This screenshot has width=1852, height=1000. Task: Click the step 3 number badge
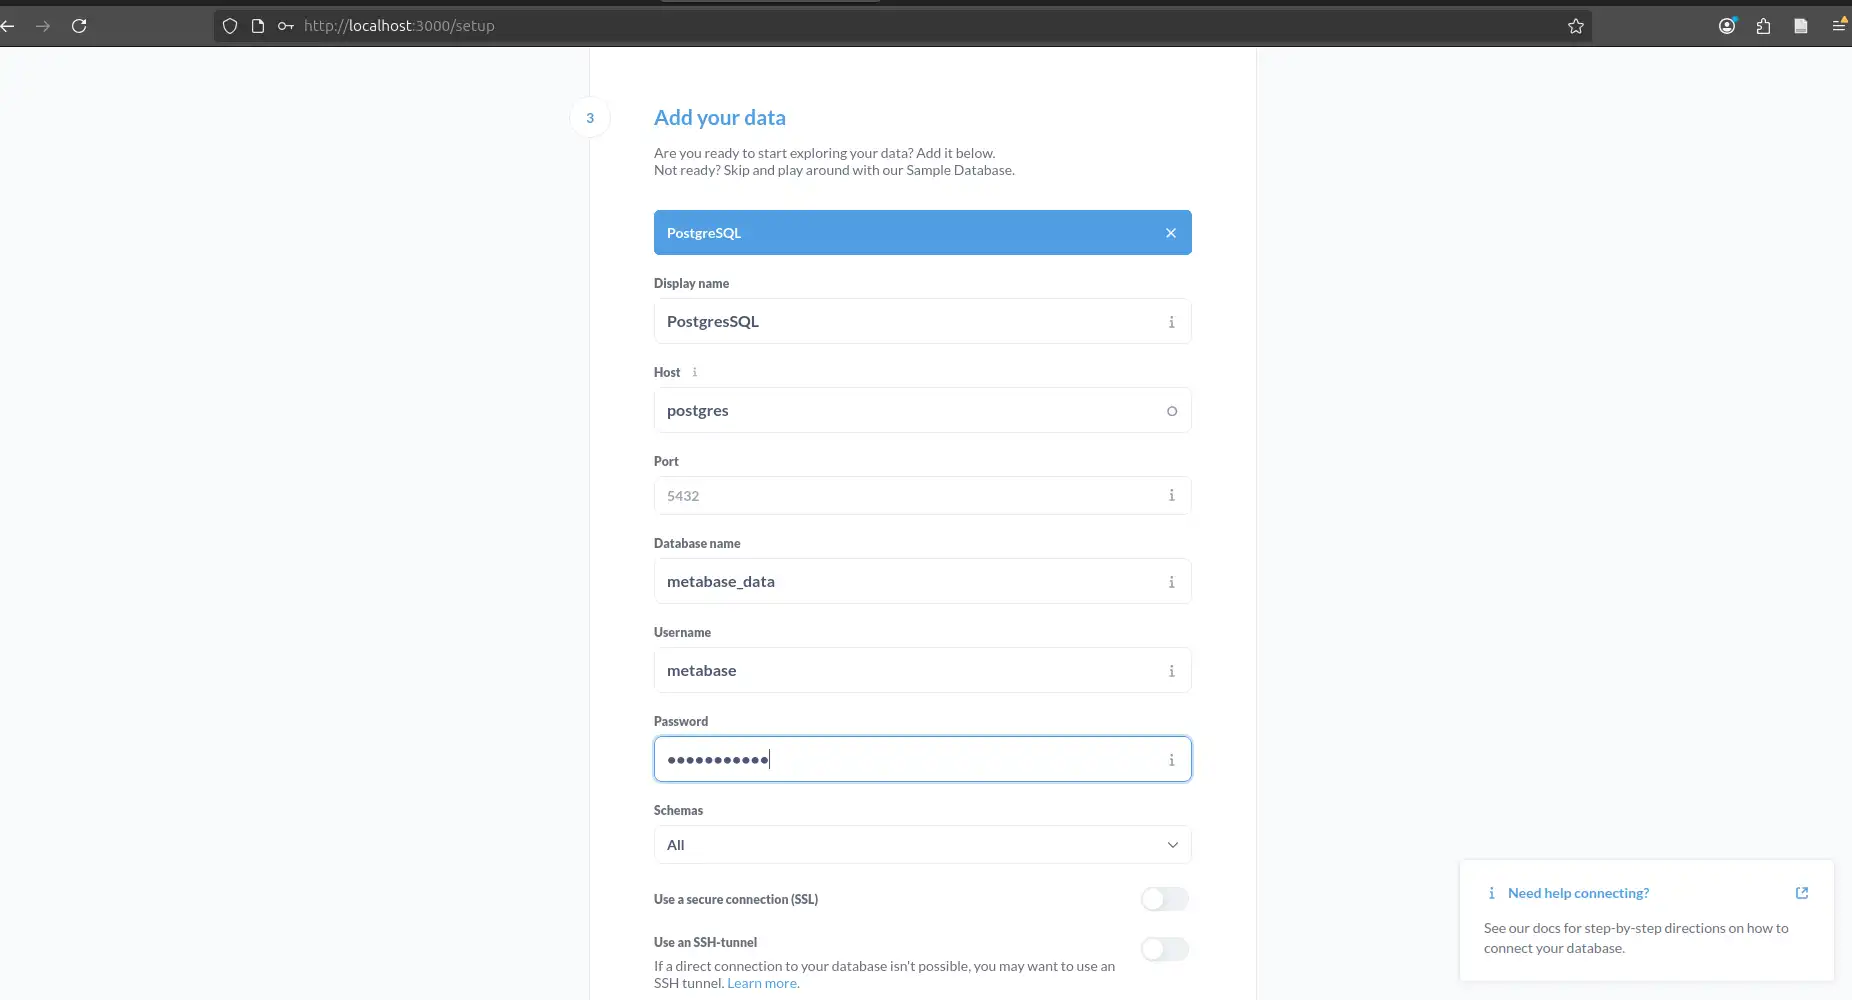pyautogui.click(x=590, y=118)
